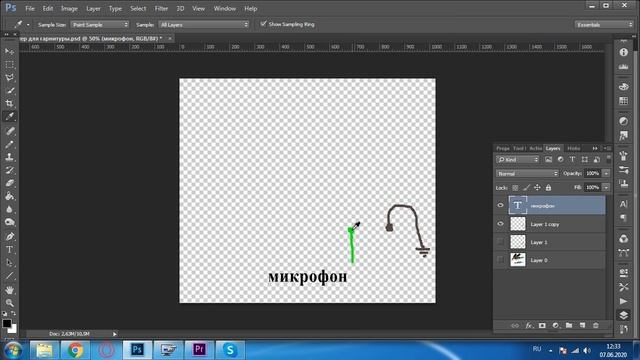Create new adjustment layer

point(556,325)
